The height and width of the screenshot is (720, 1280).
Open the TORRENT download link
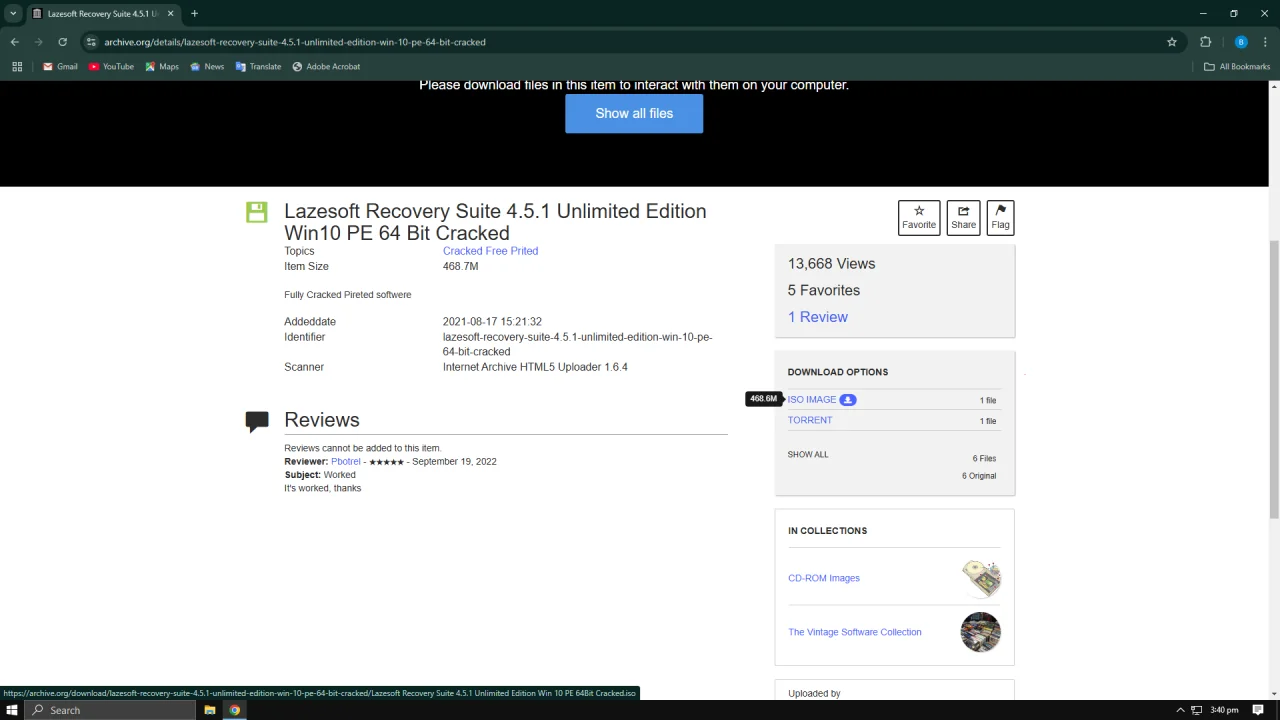click(x=810, y=420)
